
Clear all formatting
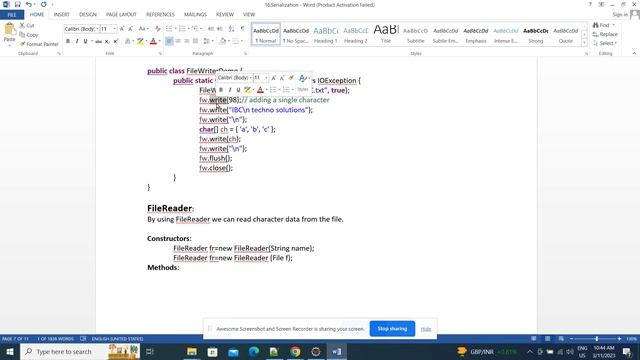coord(158,29)
